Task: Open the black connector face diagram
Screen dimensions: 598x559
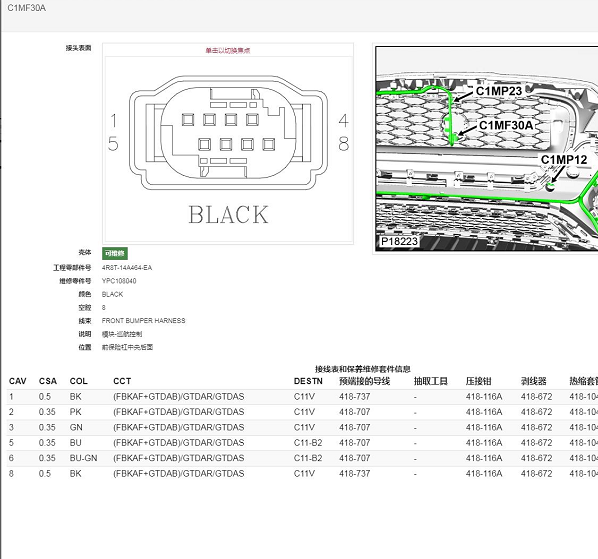Action: (x=228, y=149)
